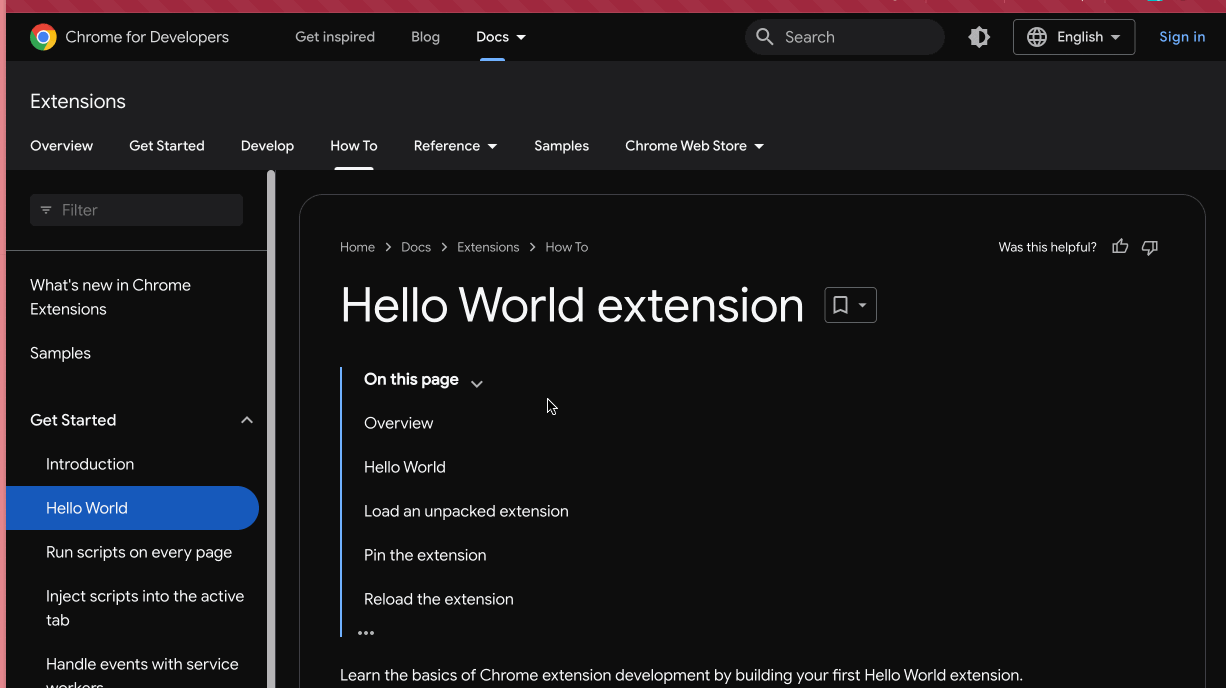Collapse the Get Started sidebar section
The image size is (1226, 688).
(x=247, y=420)
